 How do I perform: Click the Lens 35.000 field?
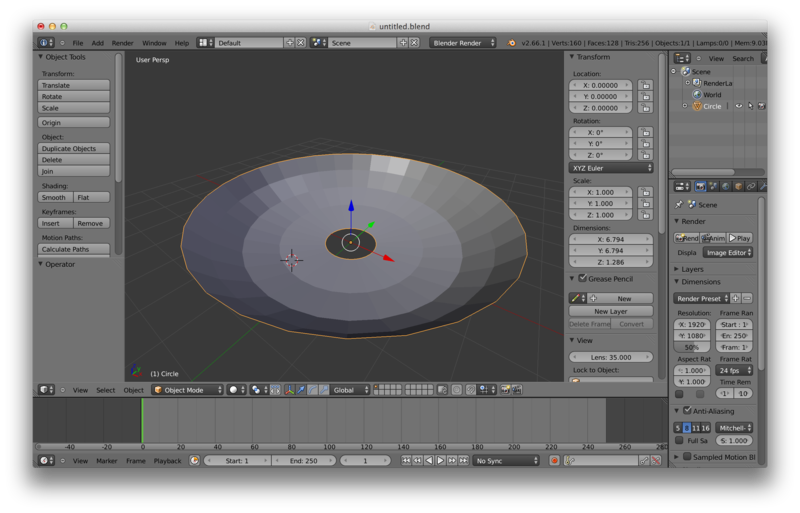611,357
